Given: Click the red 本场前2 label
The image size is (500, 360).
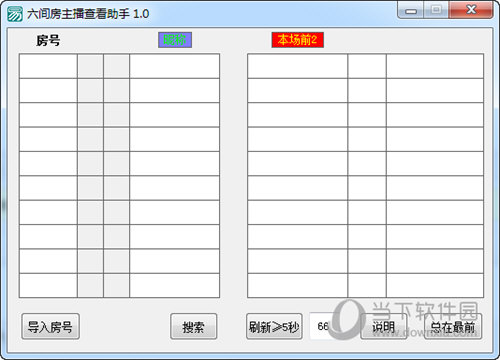Looking at the screenshot, I should 298,40.
